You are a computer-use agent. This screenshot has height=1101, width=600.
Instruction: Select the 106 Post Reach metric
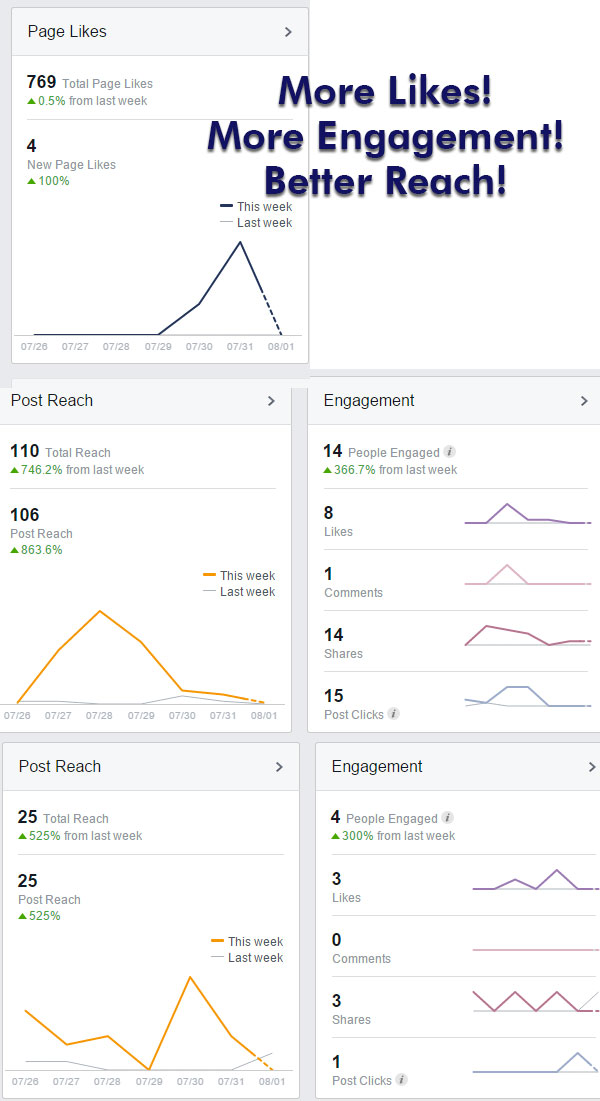click(25, 515)
